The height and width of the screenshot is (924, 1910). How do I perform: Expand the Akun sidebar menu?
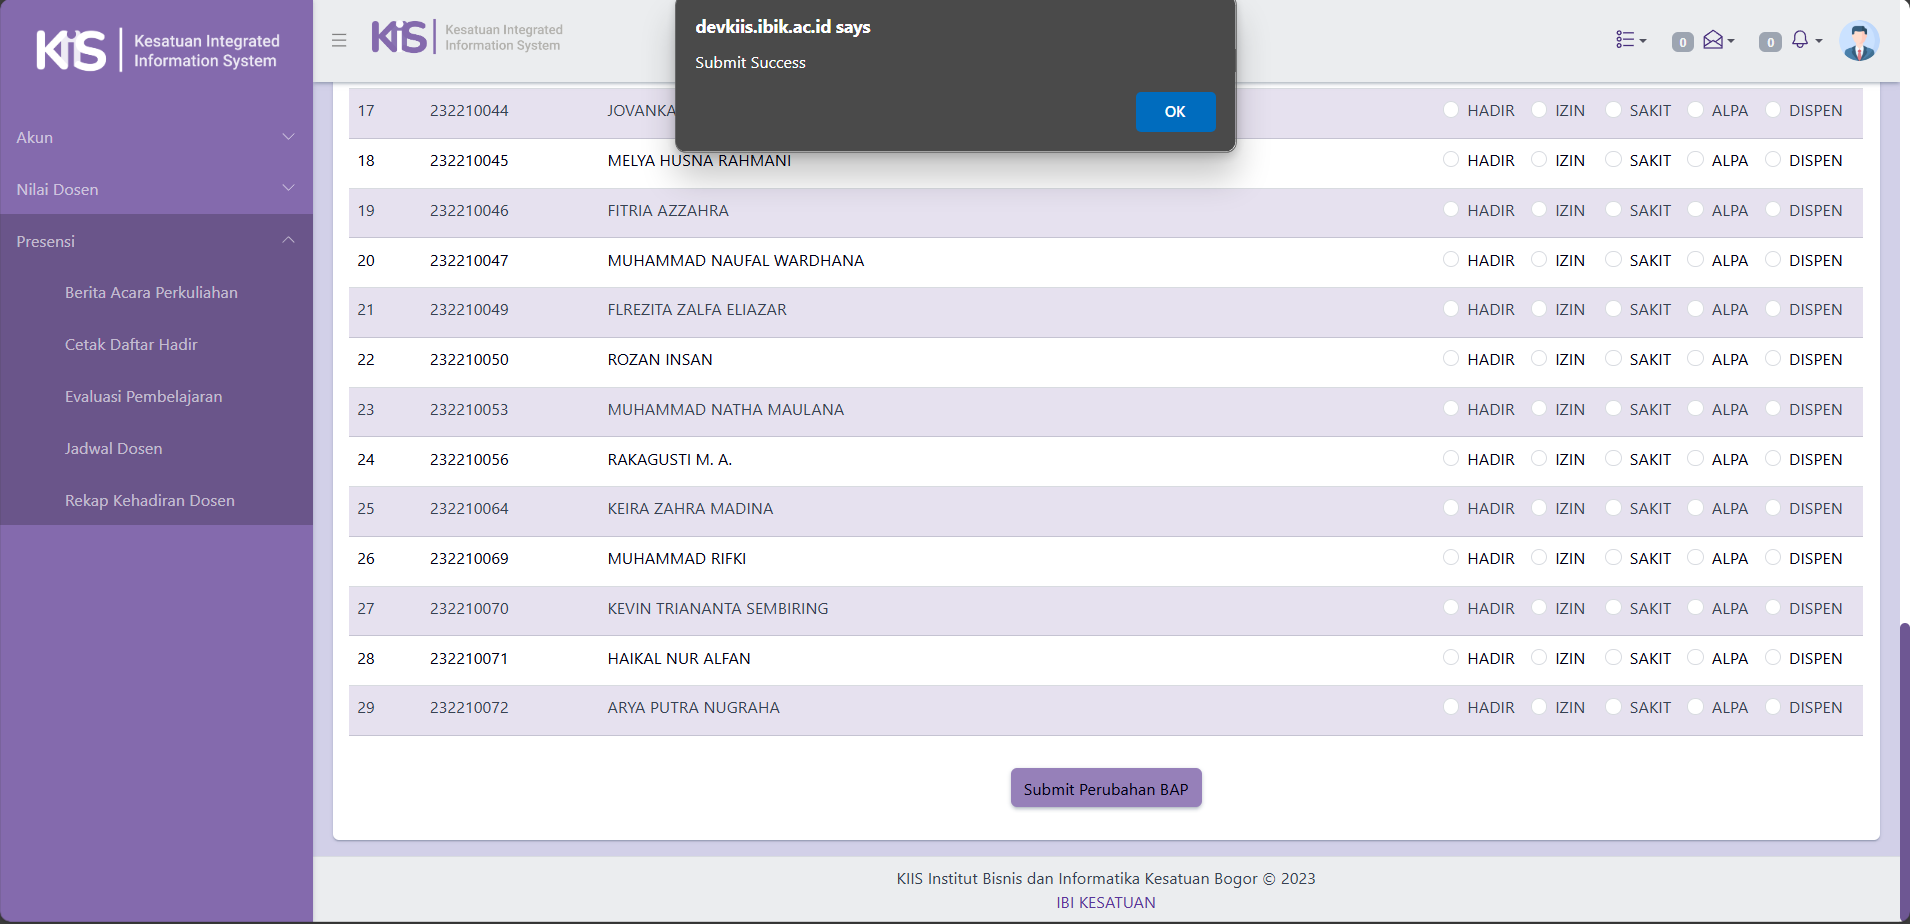tap(156, 137)
